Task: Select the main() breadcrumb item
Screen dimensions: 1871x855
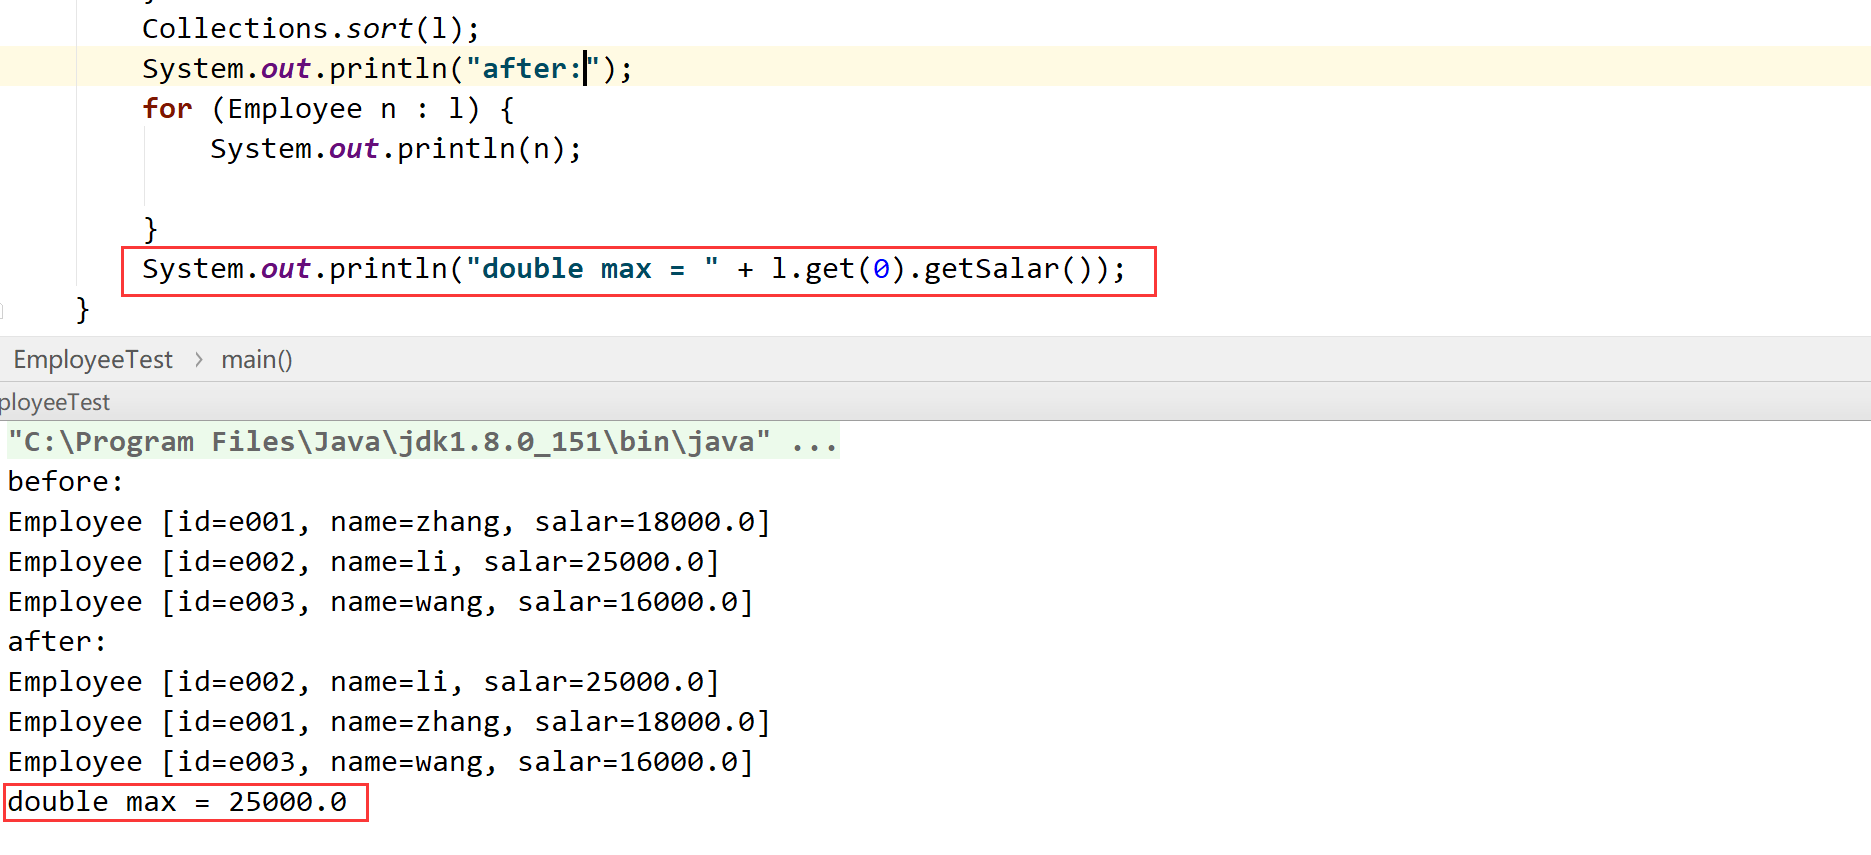Action: pos(257,360)
